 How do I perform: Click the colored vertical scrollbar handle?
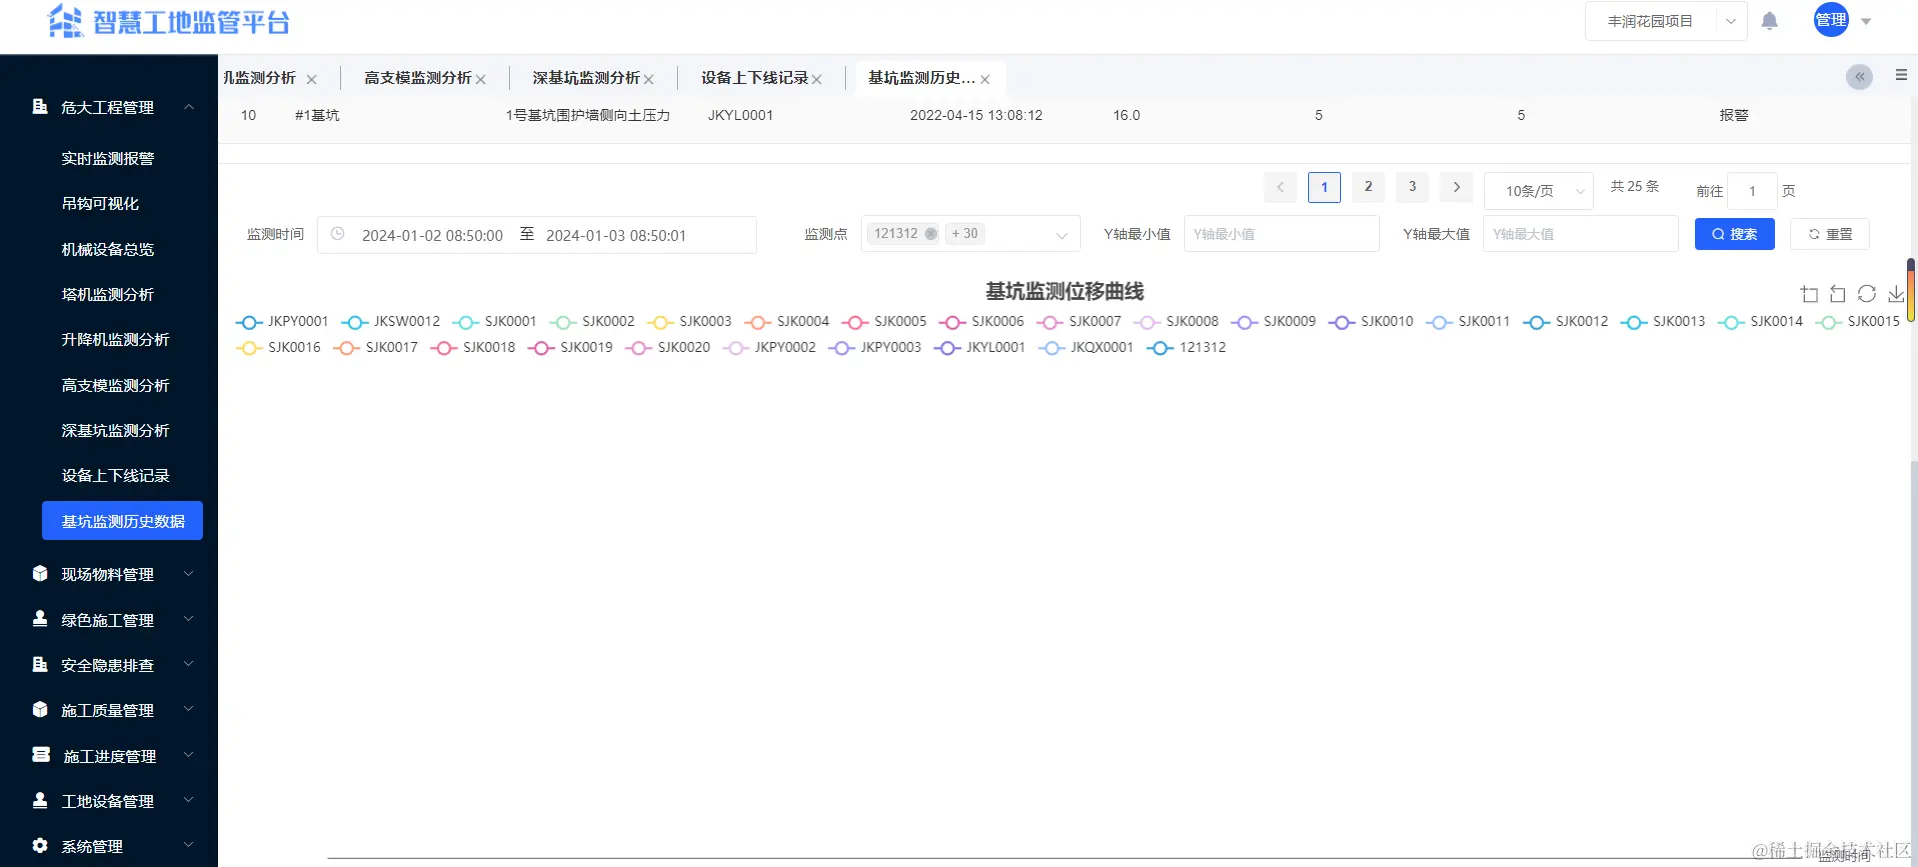coord(1911,290)
